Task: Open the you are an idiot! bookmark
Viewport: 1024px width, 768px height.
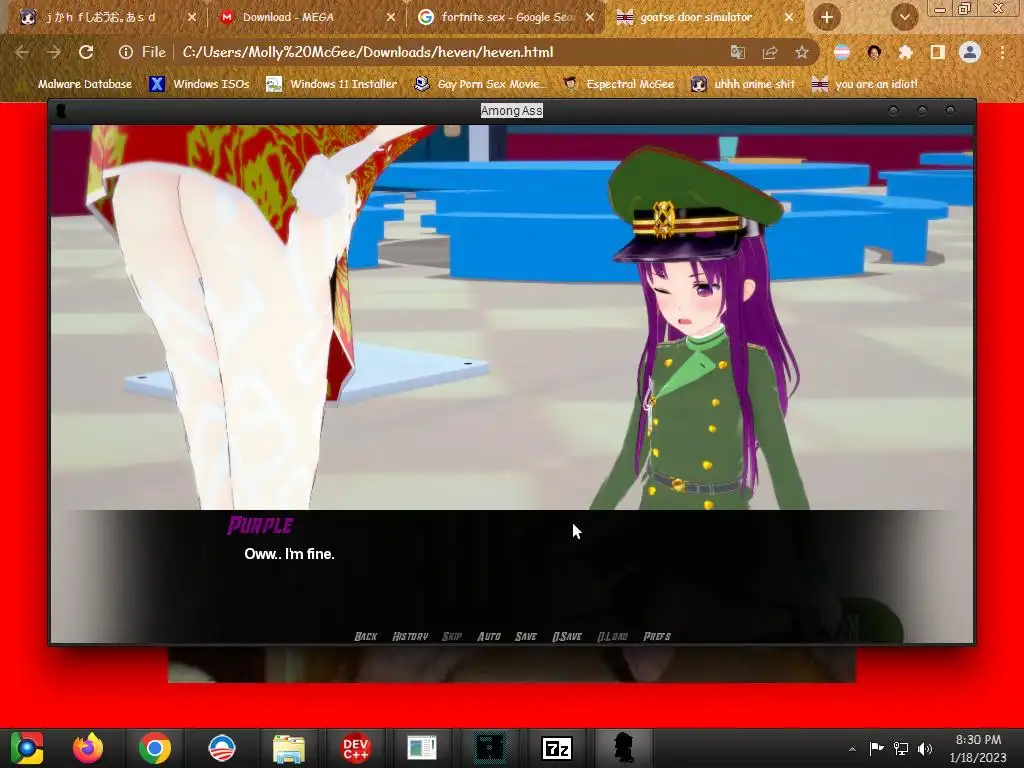Action: point(865,84)
